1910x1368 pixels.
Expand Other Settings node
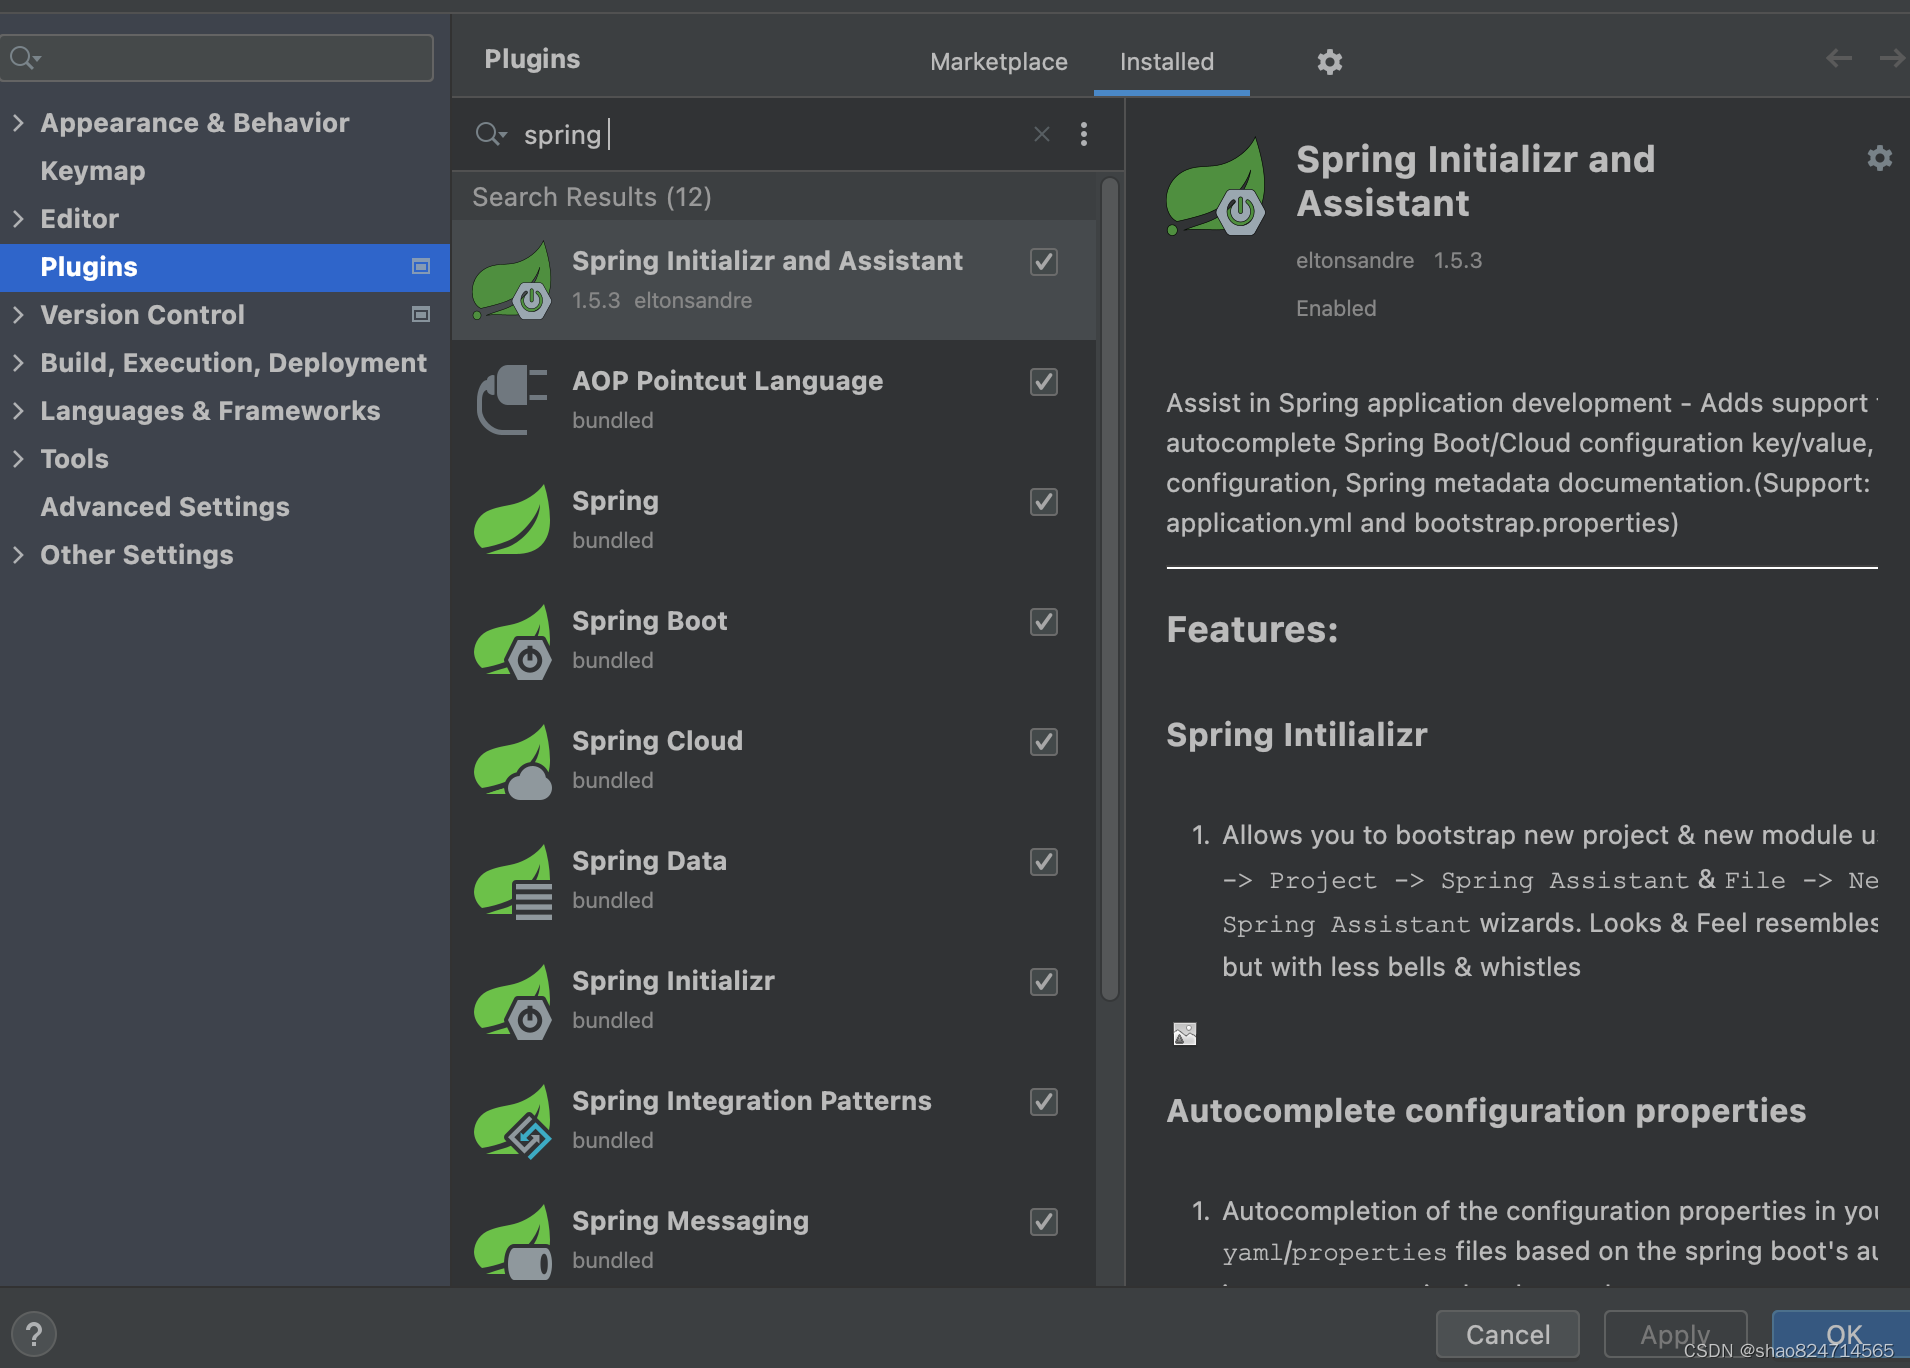18,554
